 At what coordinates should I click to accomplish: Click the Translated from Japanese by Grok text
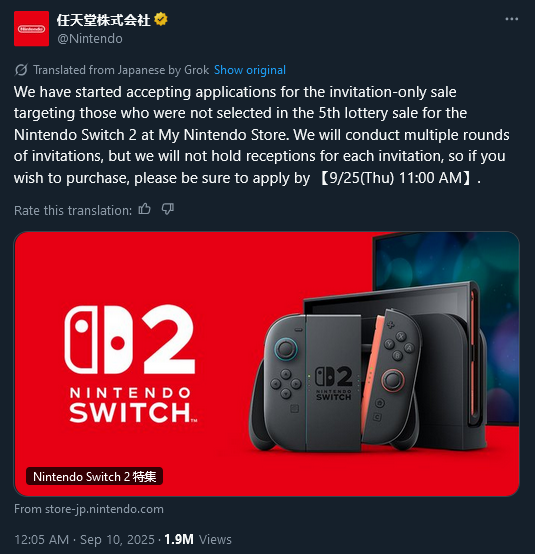pos(121,70)
